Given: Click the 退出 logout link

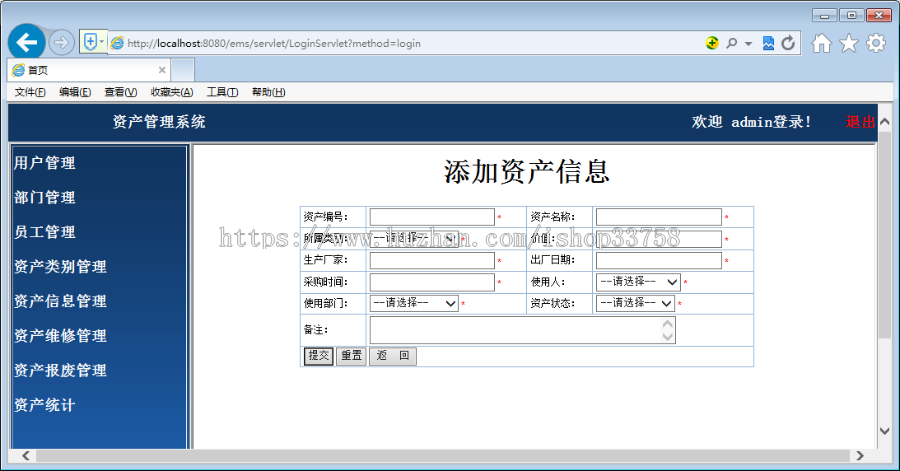Looking at the screenshot, I should [x=860, y=122].
